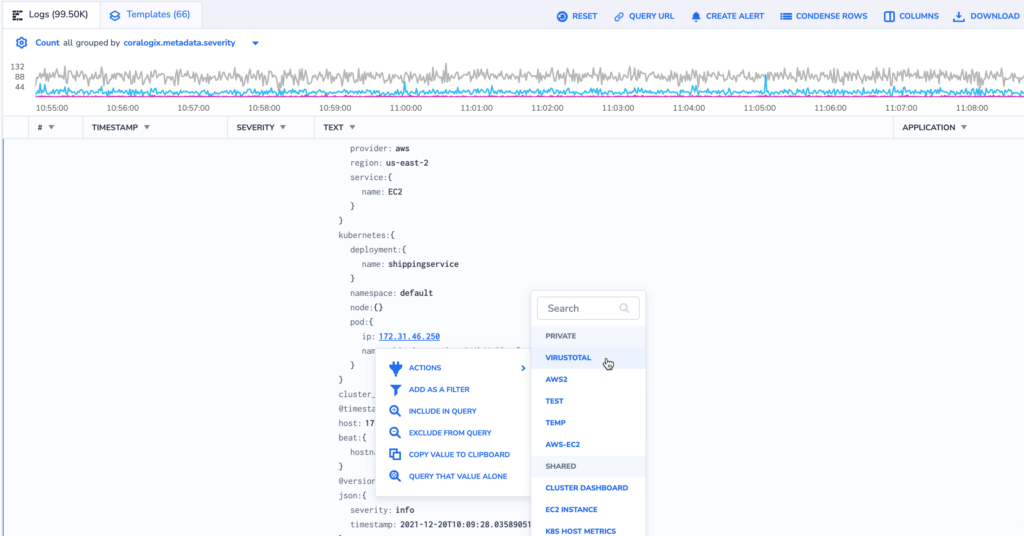Image resolution: width=1024 pixels, height=536 pixels.
Task: Open the # column dropdown arrow
Action: [52, 127]
